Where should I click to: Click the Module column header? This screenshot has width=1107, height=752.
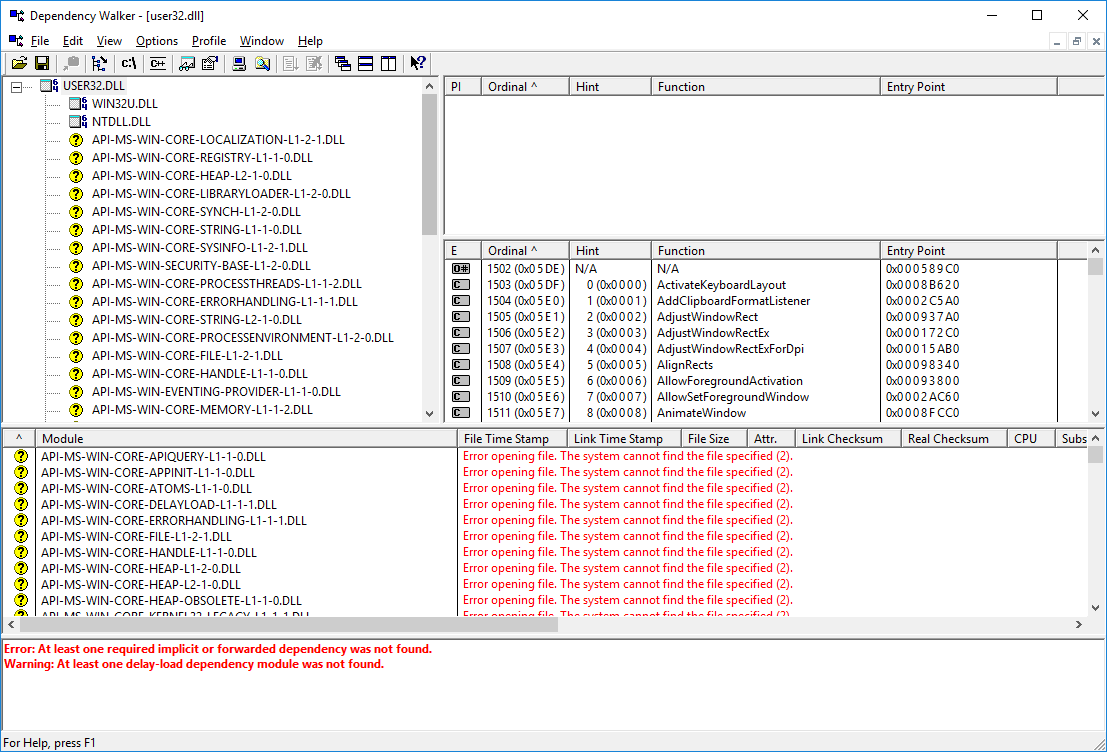click(246, 439)
